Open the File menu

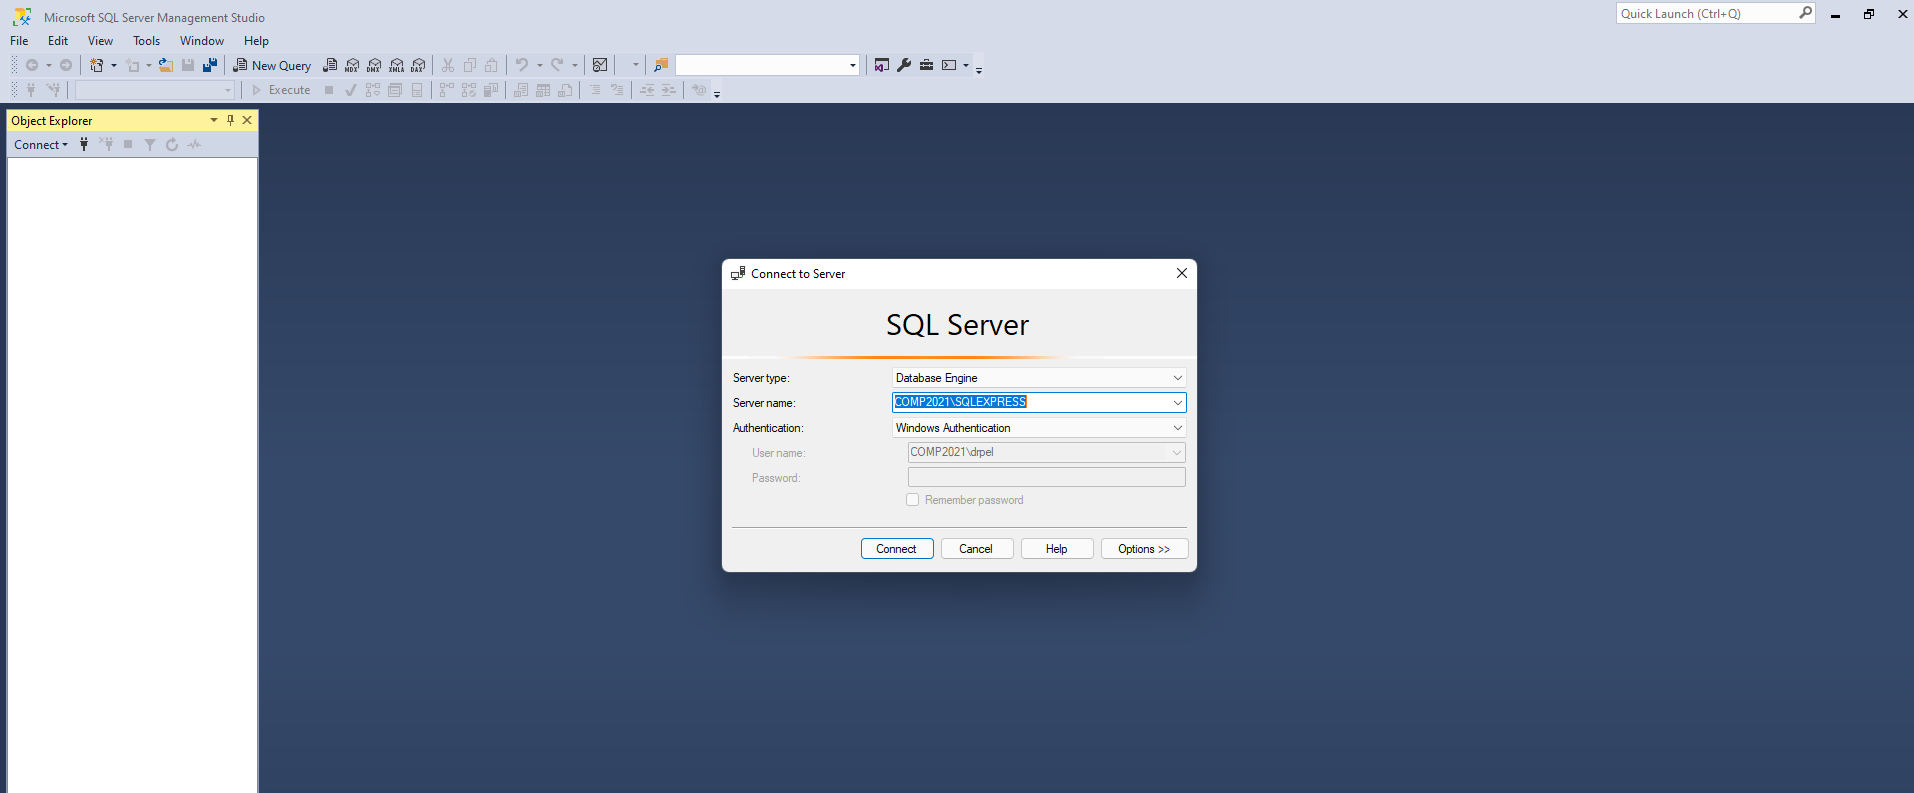click(x=19, y=41)
